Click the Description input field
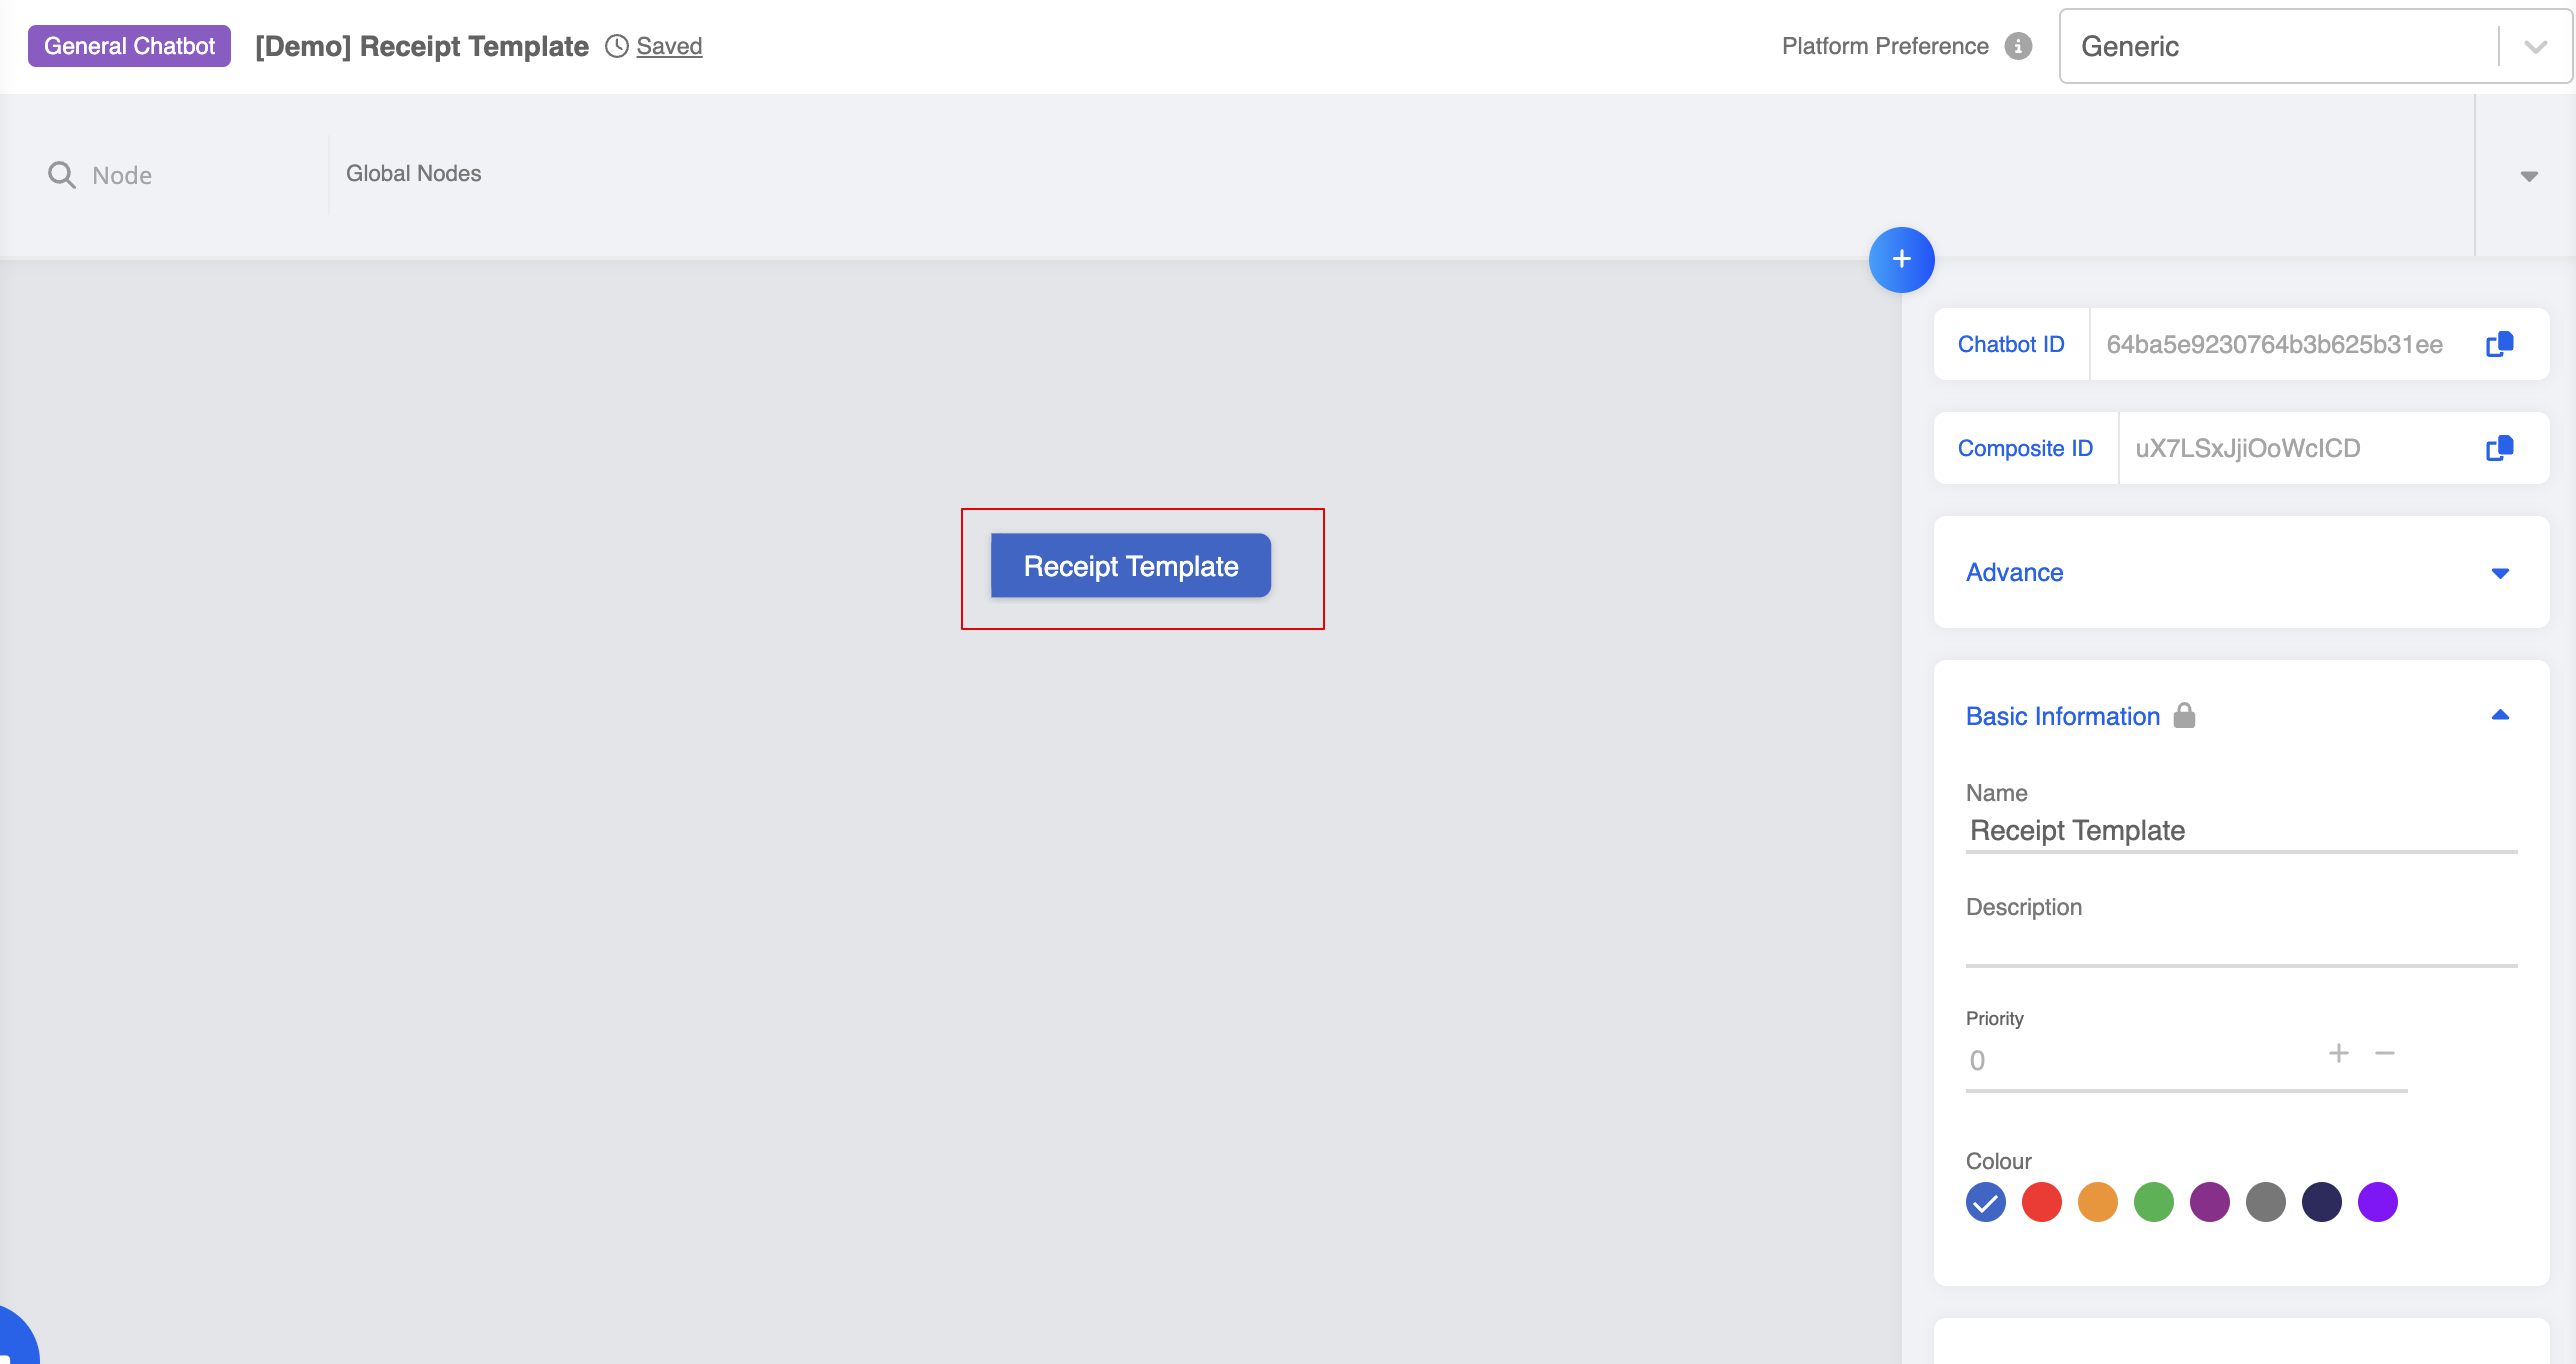The width and height of the screenshot is (2576, 1364). click(x=2240, y=946)
